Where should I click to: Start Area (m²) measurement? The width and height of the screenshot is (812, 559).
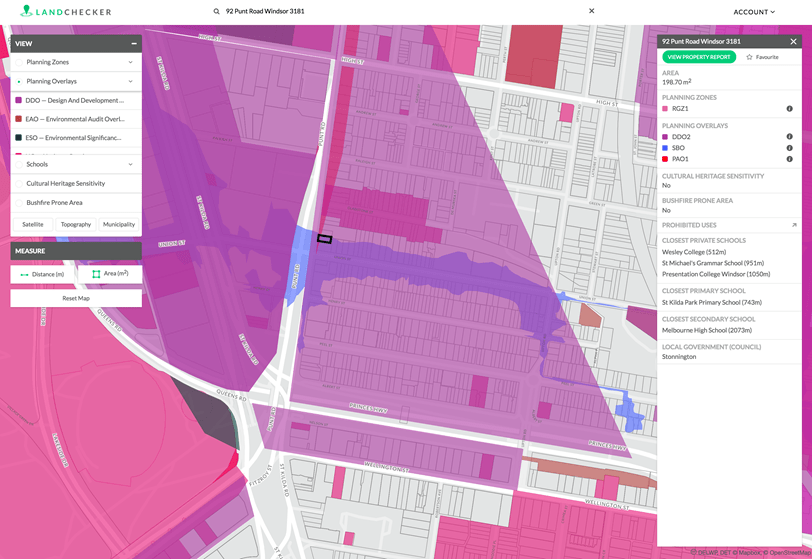(110, 274)
